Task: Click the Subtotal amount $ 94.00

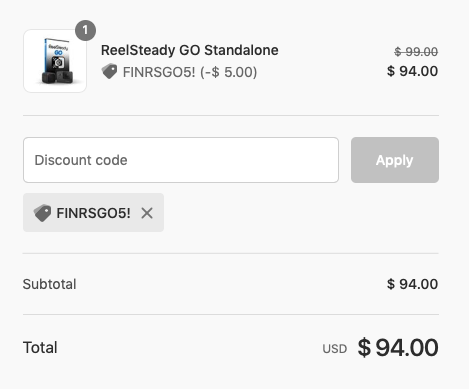Action: 412,284
